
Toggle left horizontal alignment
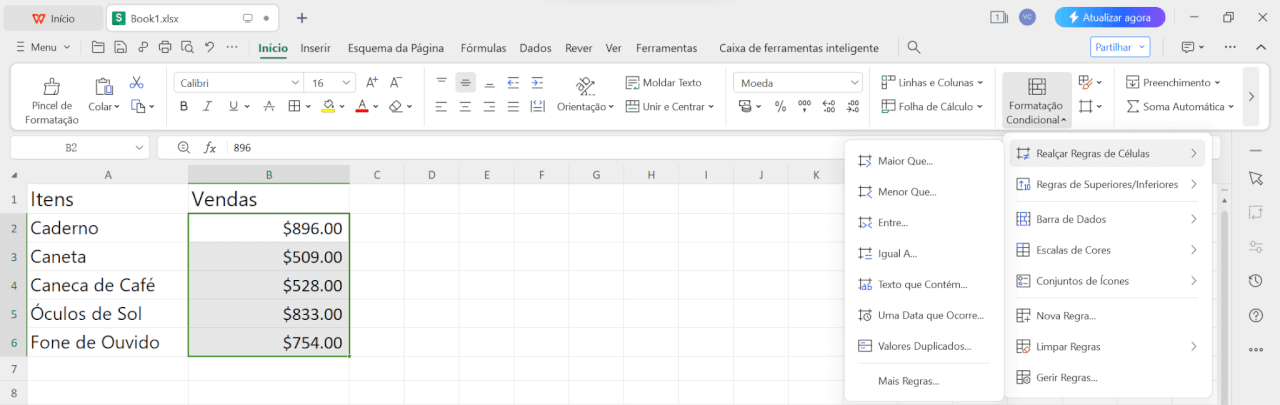point(441,106)
